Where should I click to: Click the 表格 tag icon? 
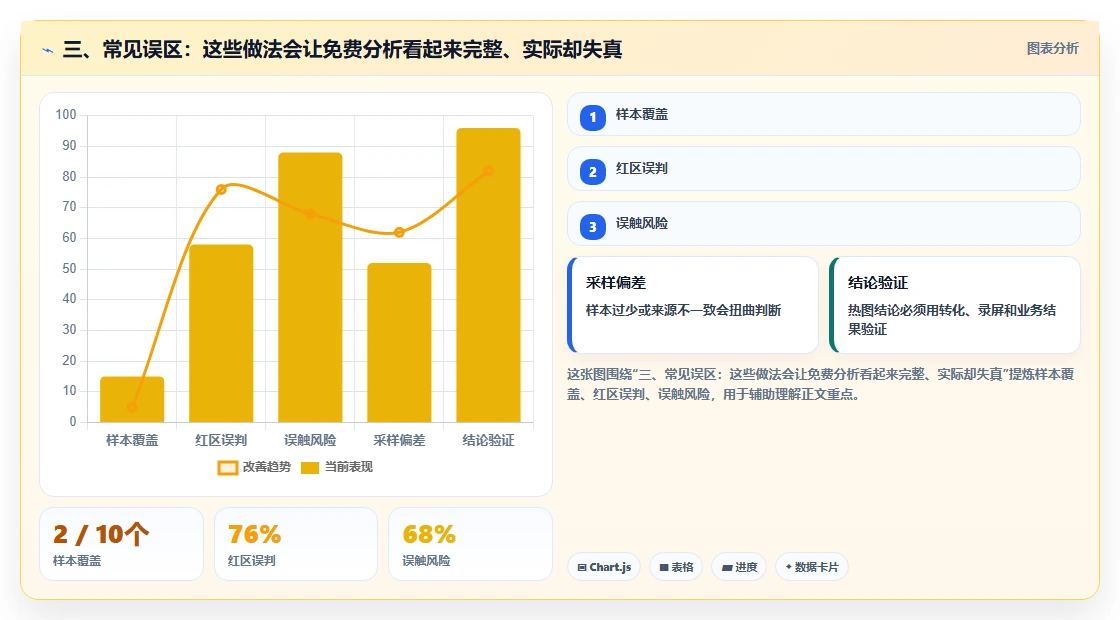[x=664, y=567]
